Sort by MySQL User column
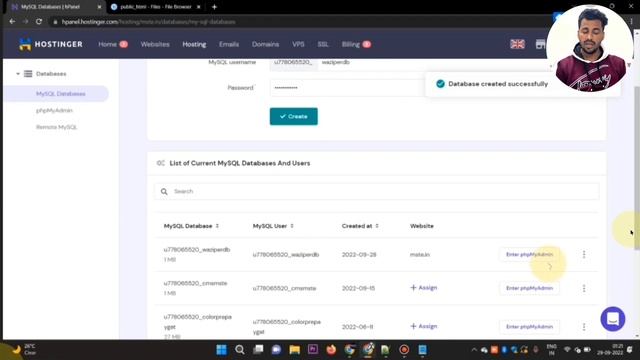Image resolution: width=640 pixels, height=360 pixels. coord(273,226)
